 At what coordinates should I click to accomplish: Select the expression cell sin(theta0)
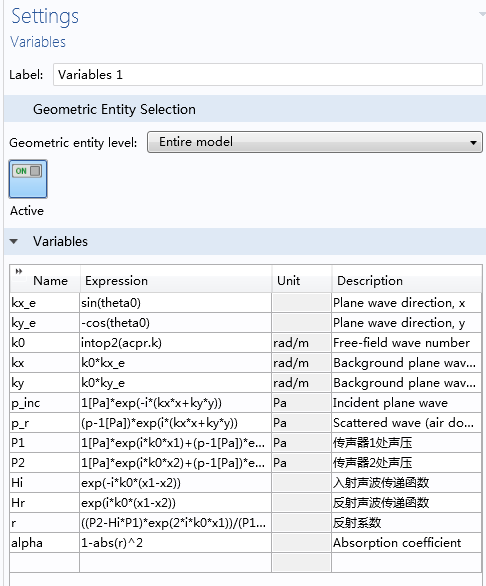tap(176, 303)
